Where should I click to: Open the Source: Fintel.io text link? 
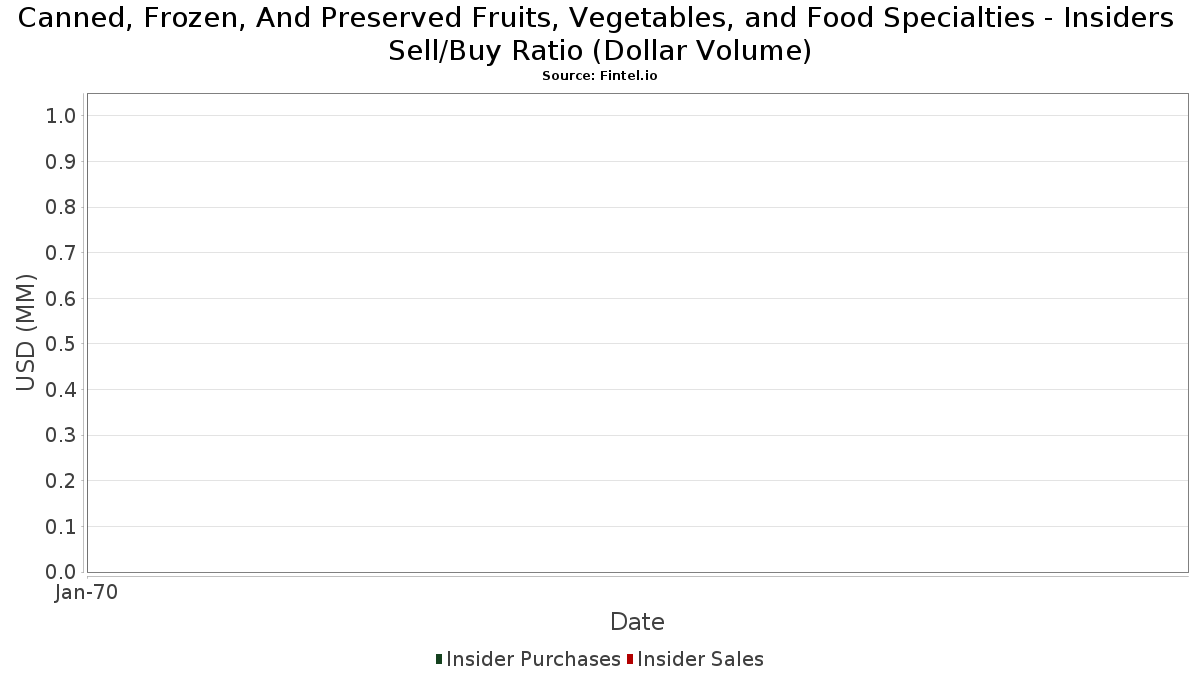click(600, 76)
